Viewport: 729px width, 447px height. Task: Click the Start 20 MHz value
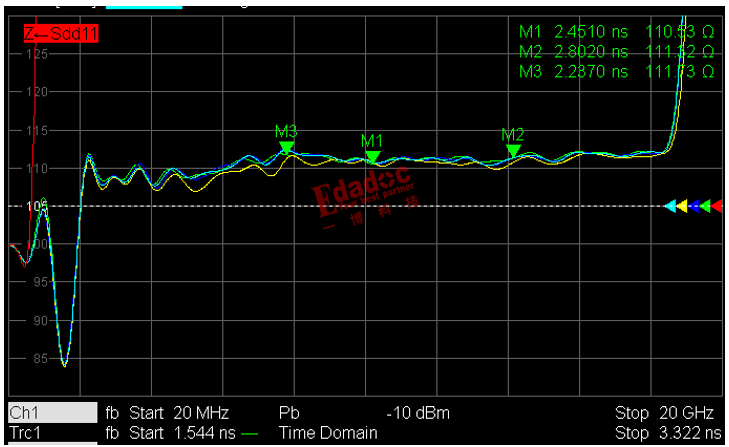[179, 413]
